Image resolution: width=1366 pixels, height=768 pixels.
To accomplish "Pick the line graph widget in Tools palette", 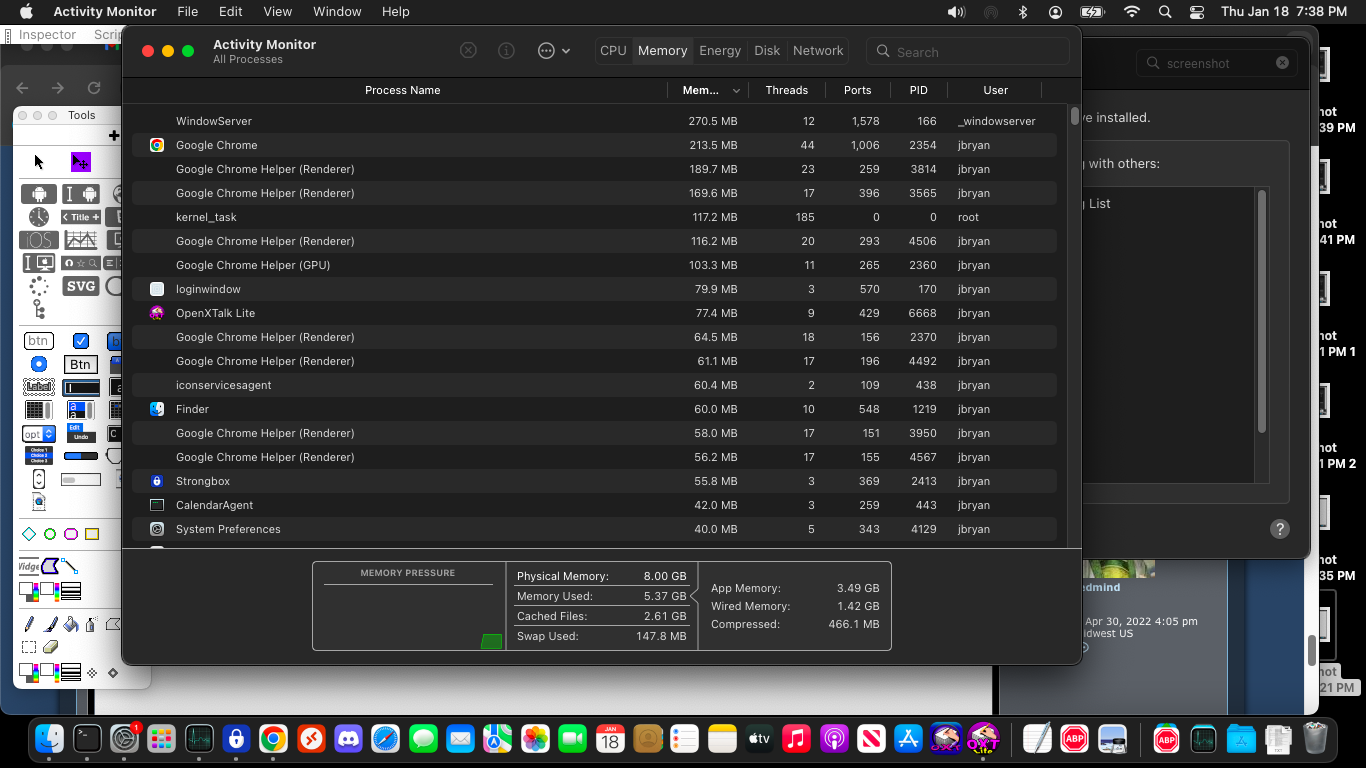I will [x=81, y=240].
